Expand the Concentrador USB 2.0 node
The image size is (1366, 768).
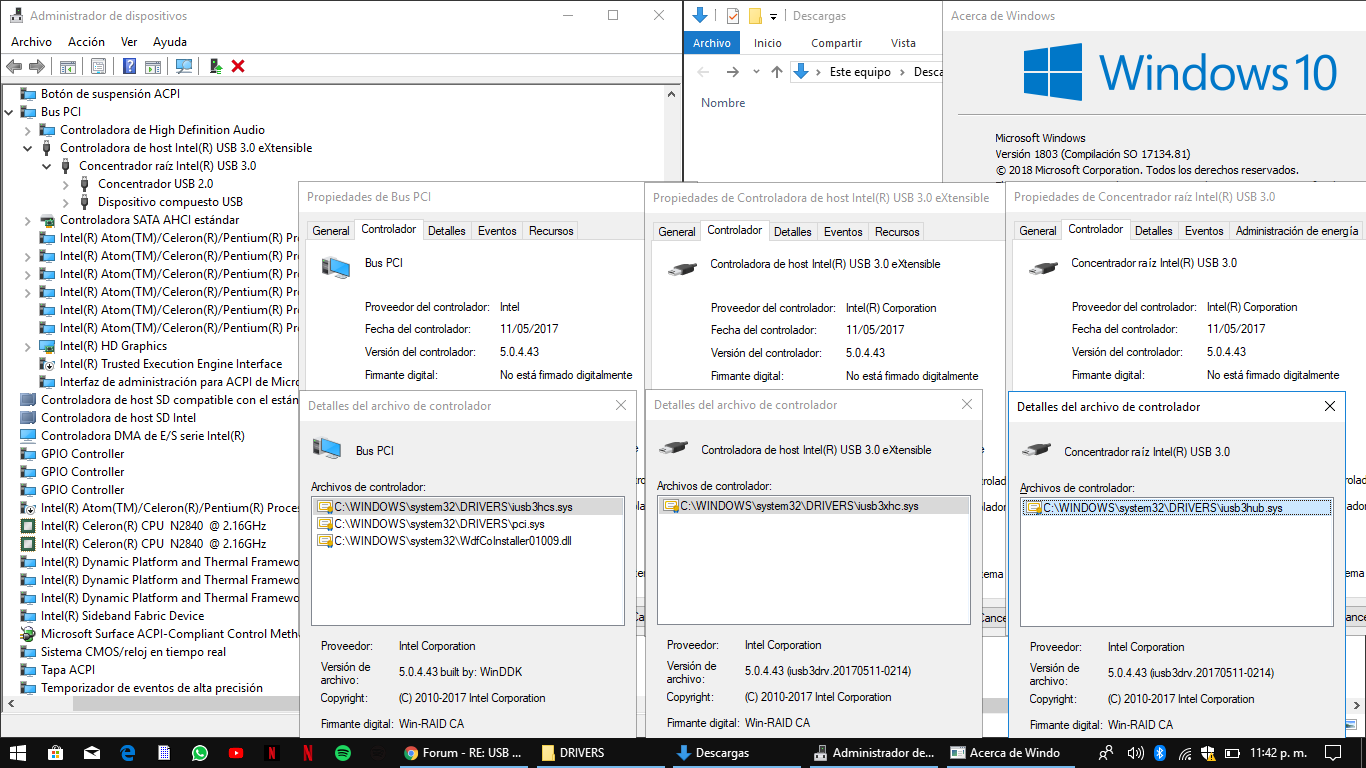66,184
